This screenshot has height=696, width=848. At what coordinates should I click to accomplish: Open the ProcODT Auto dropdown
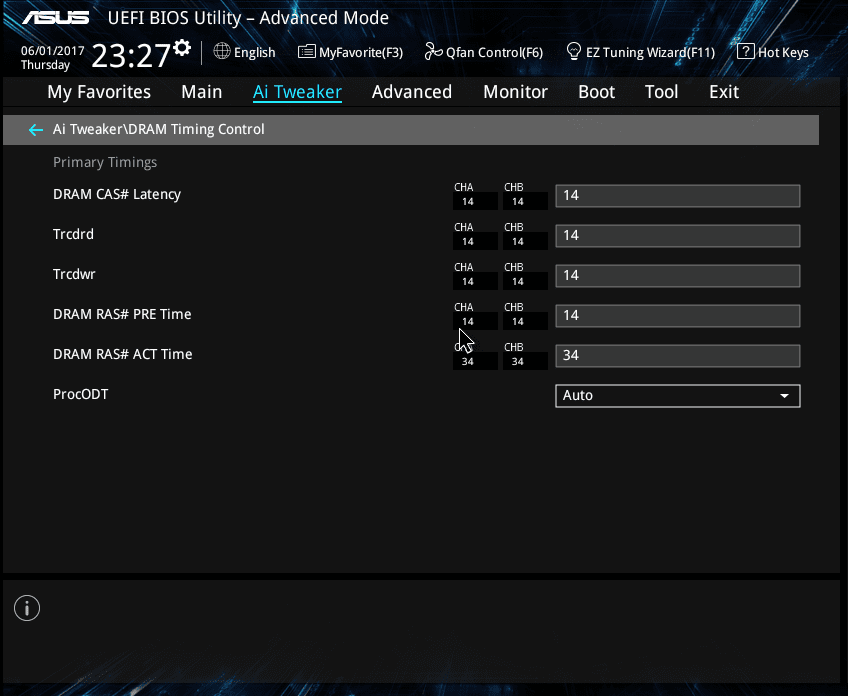678,396
